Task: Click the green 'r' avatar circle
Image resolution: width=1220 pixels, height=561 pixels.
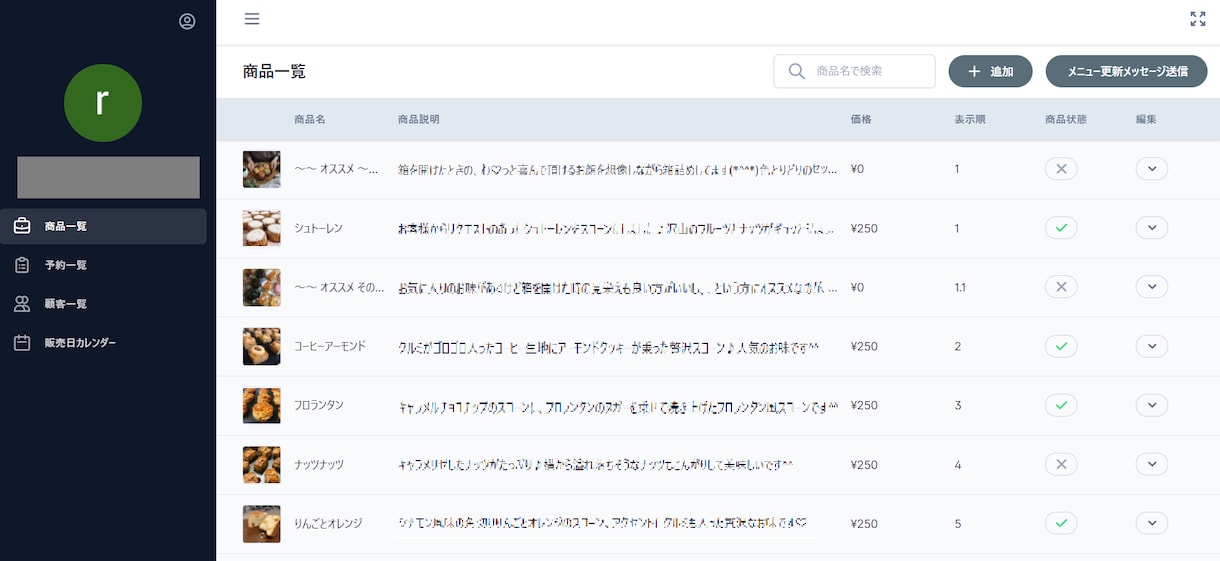Action: pos(103,103)
